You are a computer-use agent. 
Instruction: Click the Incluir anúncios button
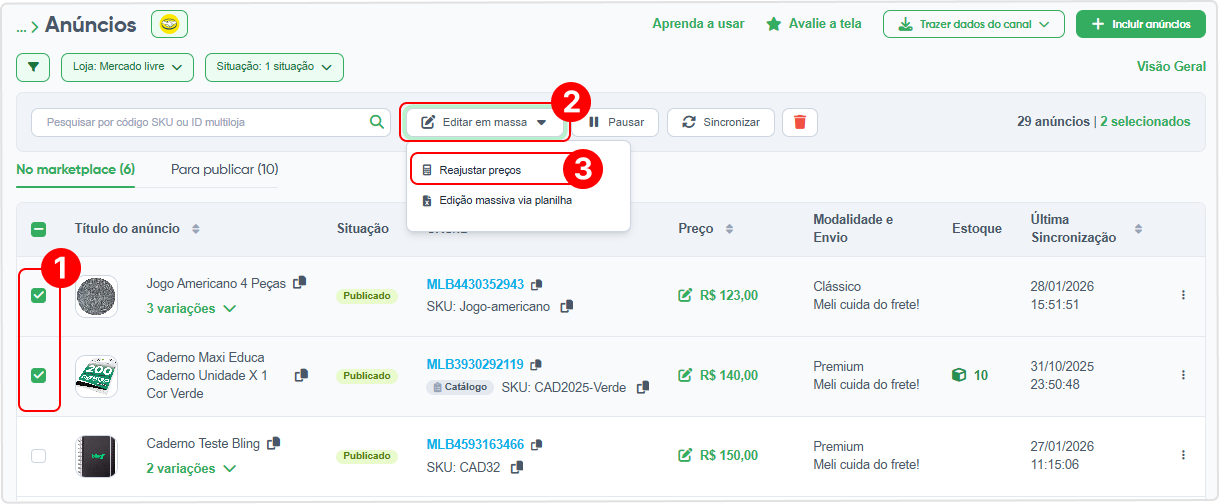[x=1141, y=24]
